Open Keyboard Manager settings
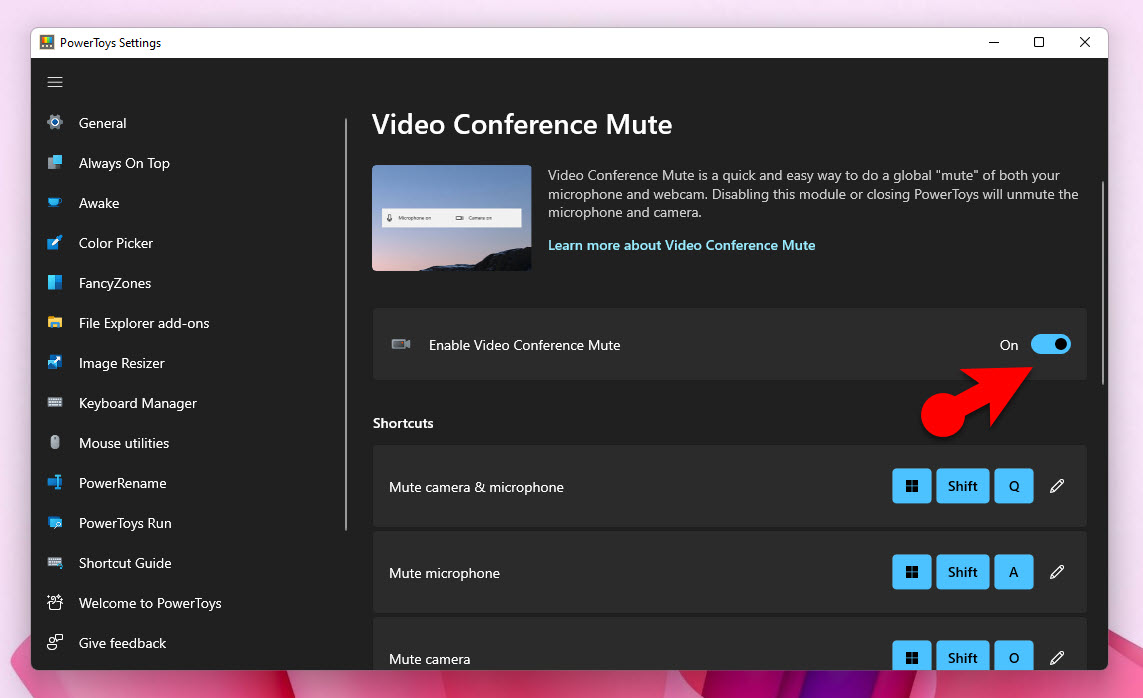 click(x=138, y=403)
